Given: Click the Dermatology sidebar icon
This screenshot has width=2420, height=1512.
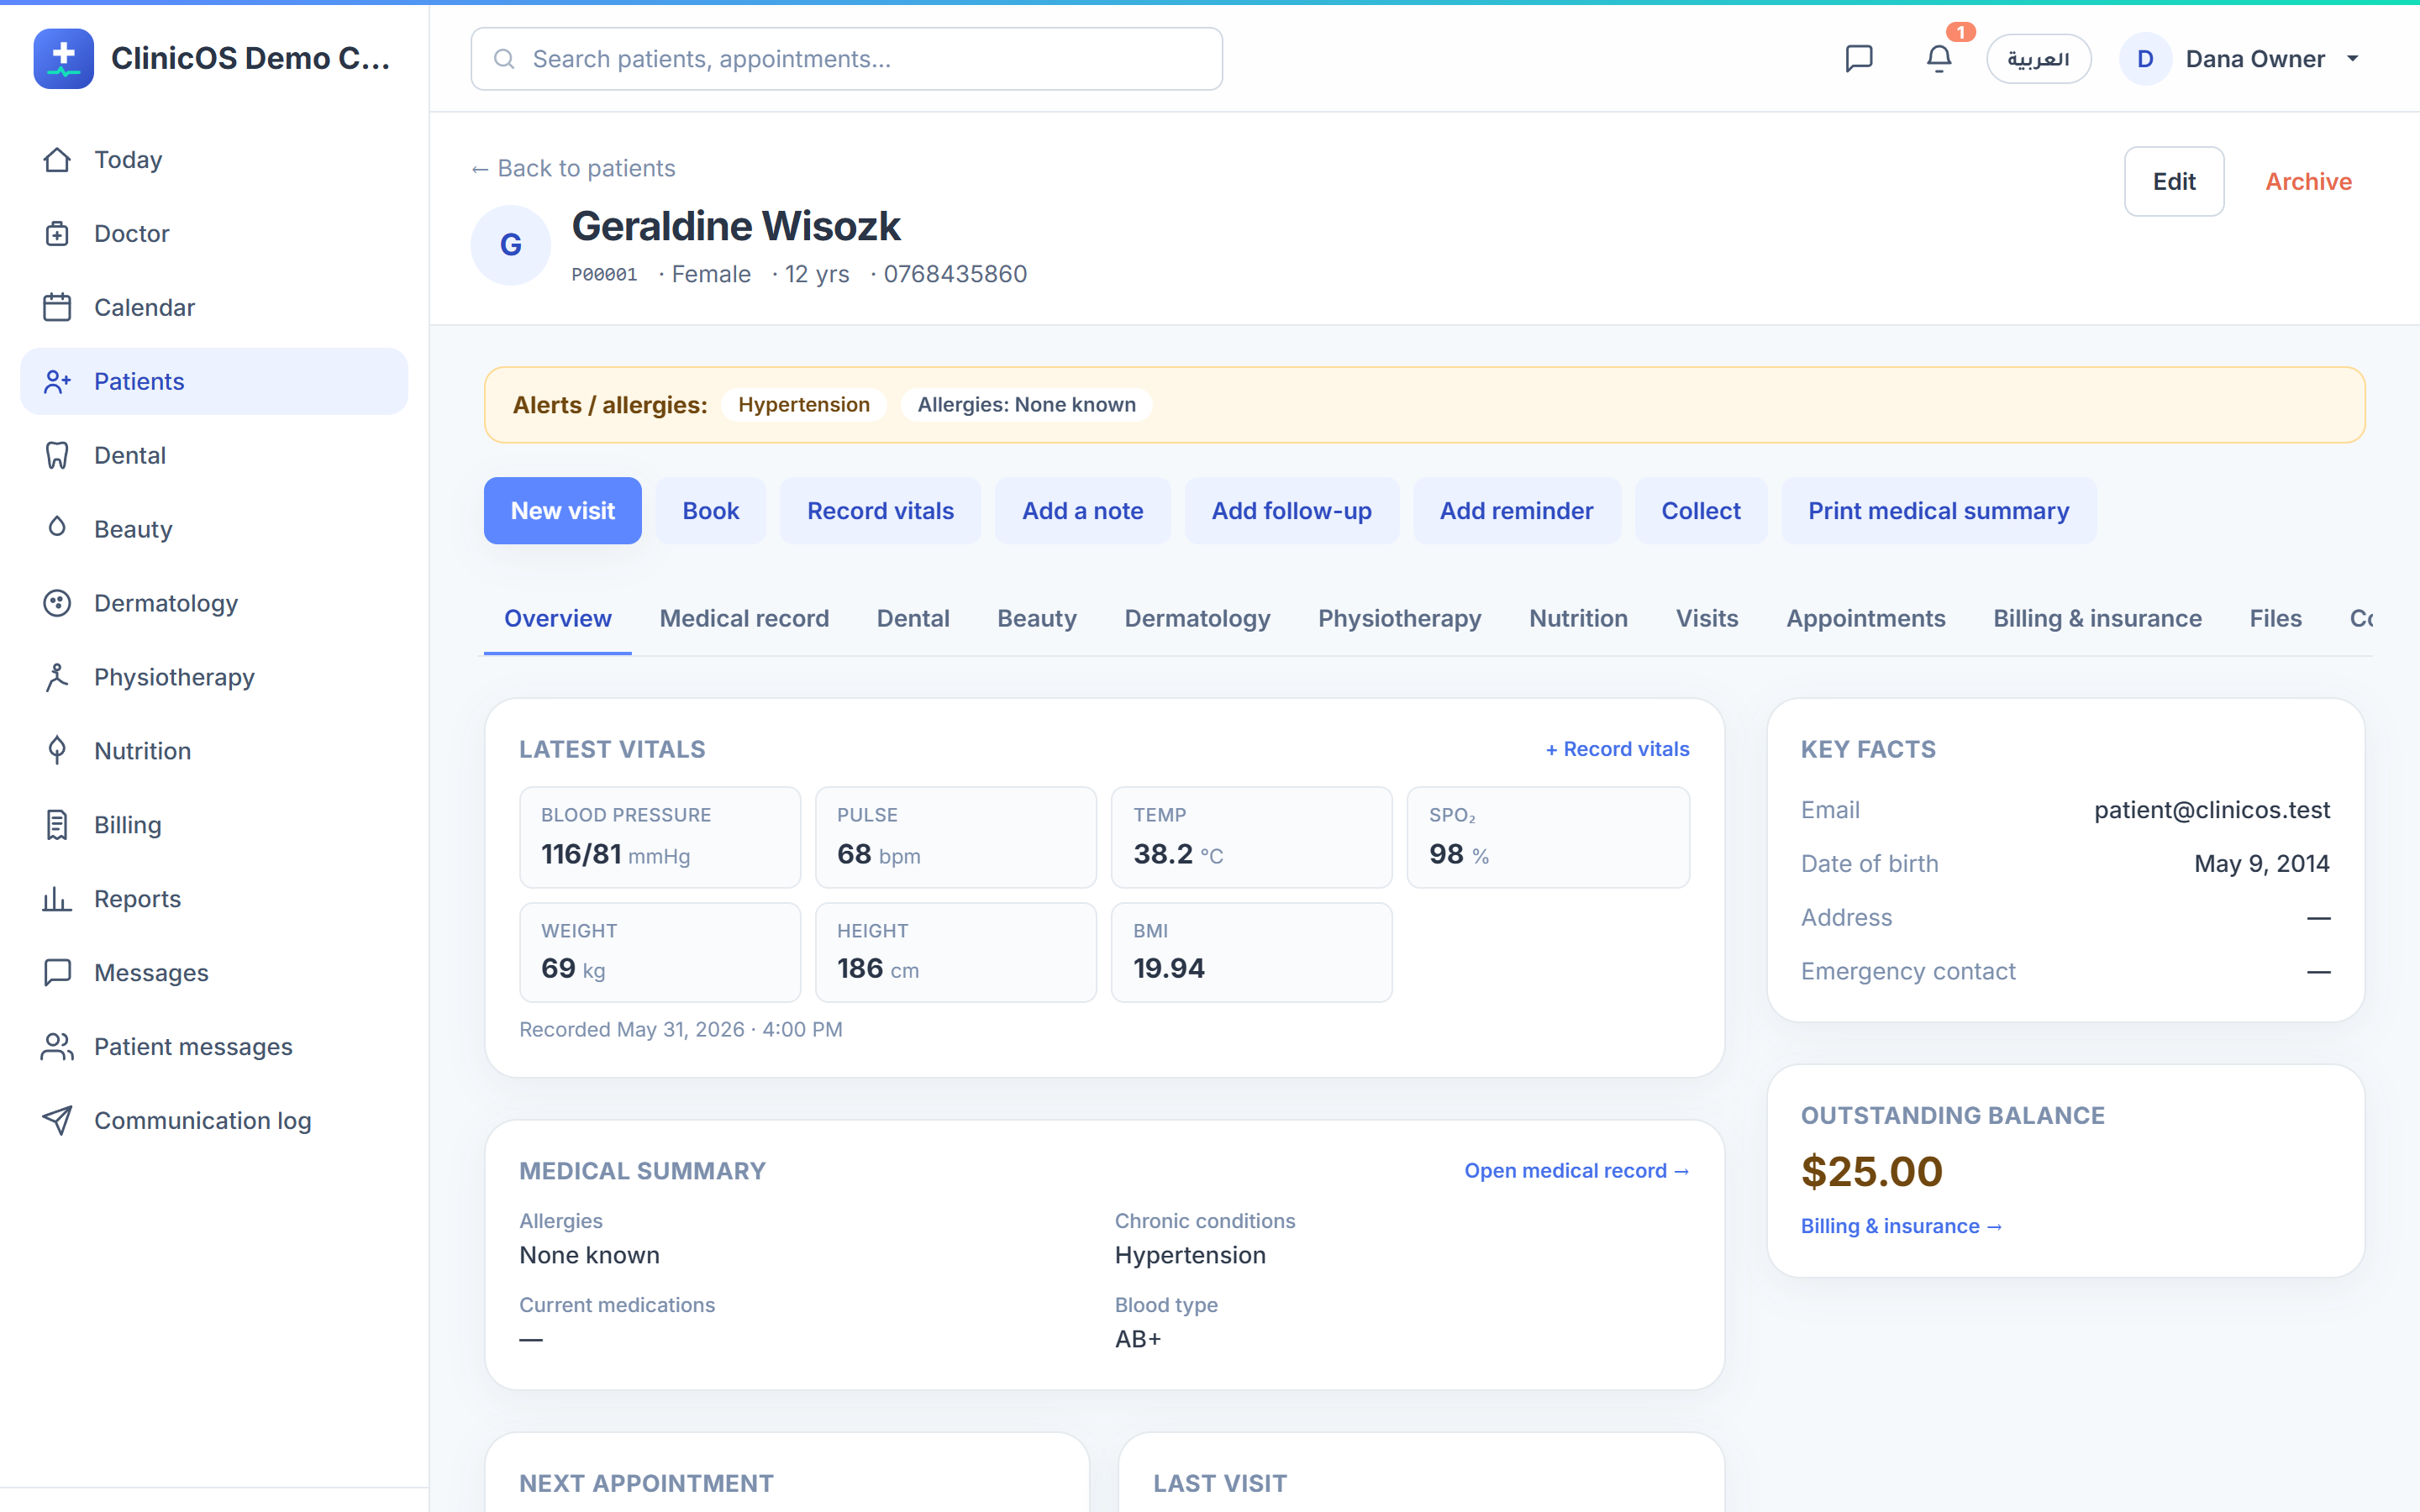Looking at the screenshot, I should point(57,604).
